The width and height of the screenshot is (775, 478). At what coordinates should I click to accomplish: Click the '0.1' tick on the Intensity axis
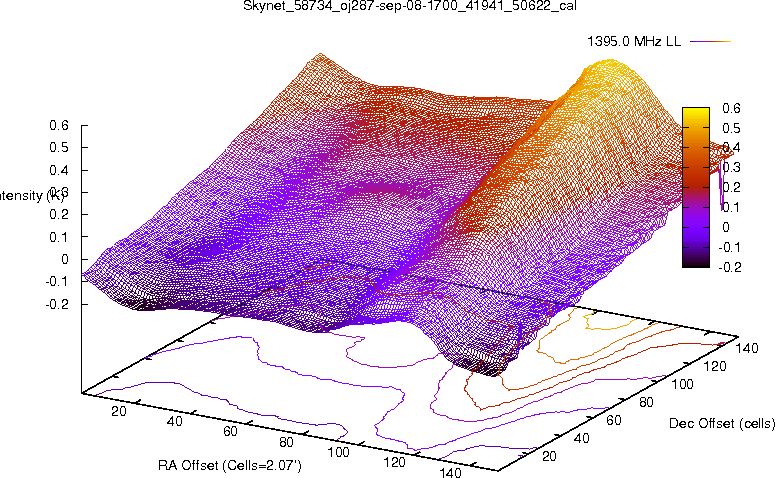click(59, 237)
